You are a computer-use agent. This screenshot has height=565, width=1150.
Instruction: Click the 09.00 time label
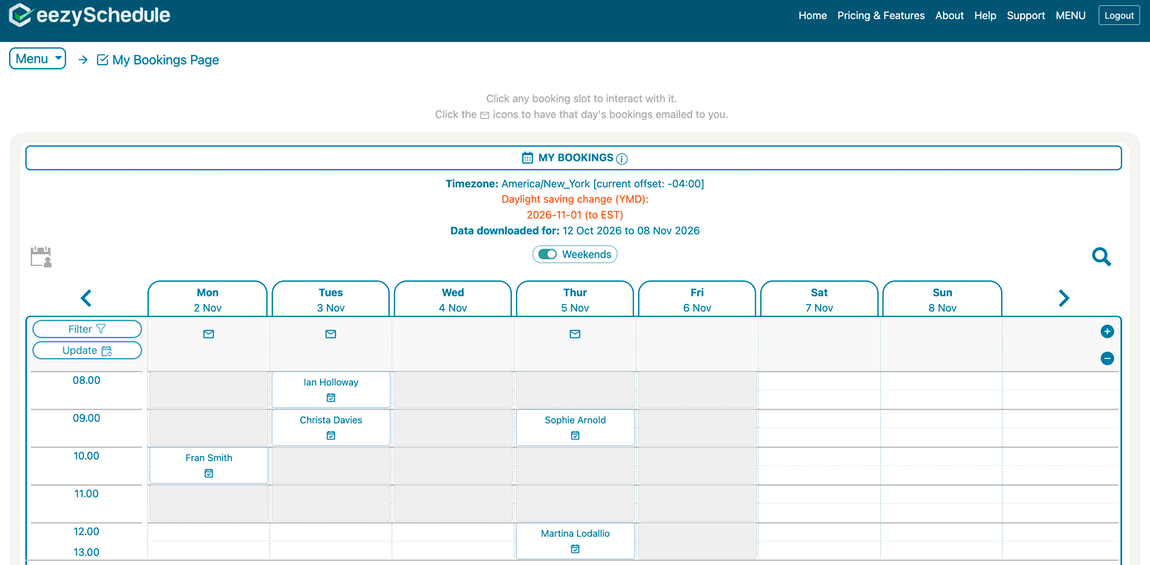[87, 418]
